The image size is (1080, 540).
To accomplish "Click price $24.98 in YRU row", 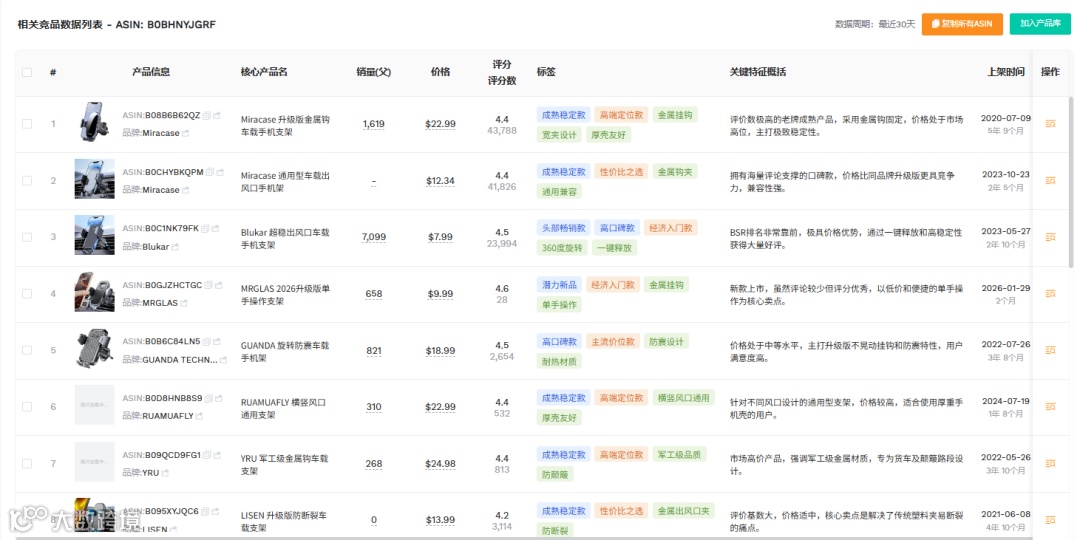I will [440, 464].
